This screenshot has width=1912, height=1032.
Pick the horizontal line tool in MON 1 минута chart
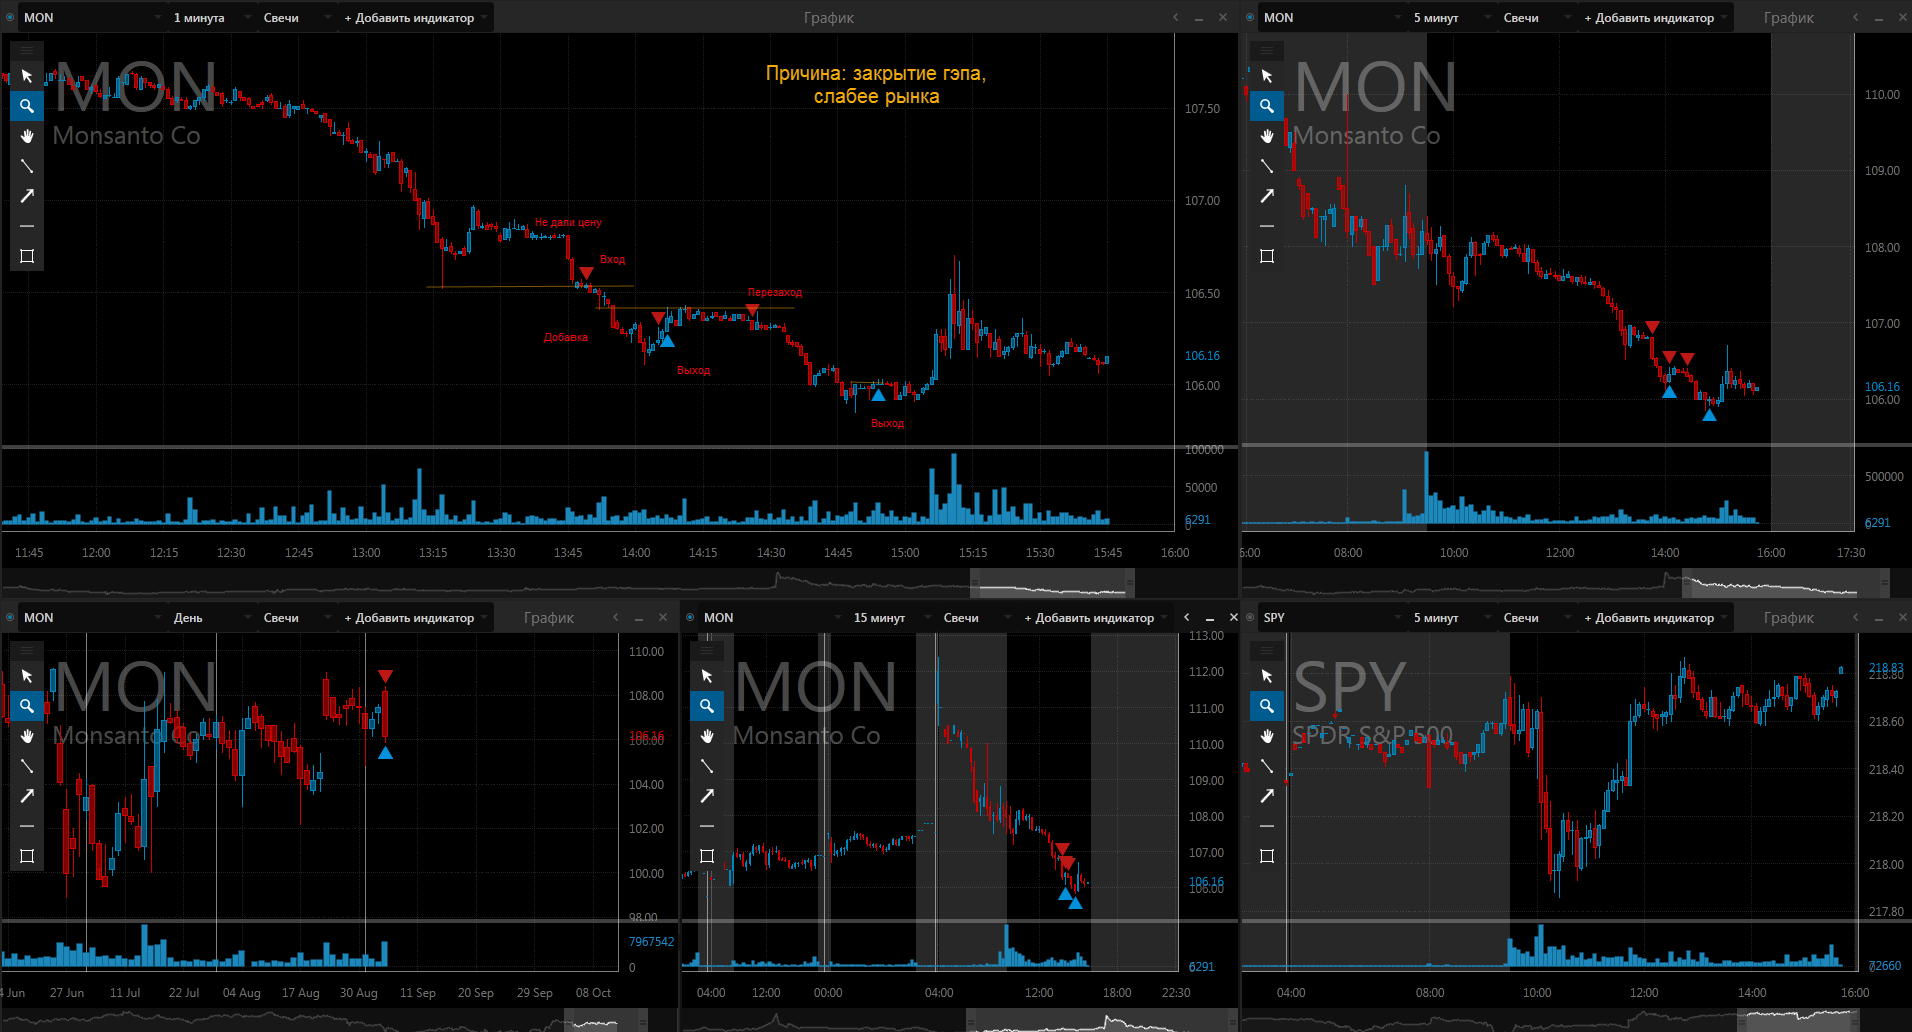(x=27, y=226)
